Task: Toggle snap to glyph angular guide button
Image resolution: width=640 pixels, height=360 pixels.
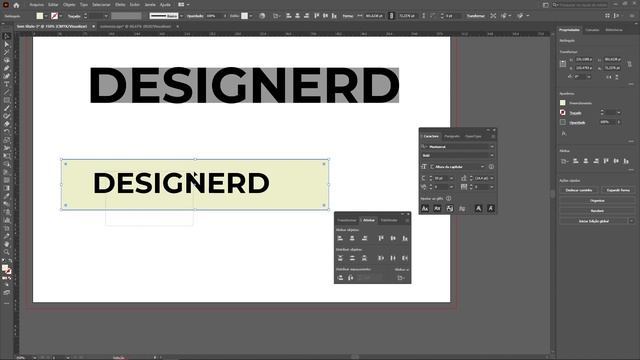Action: (x=478, y=209)
